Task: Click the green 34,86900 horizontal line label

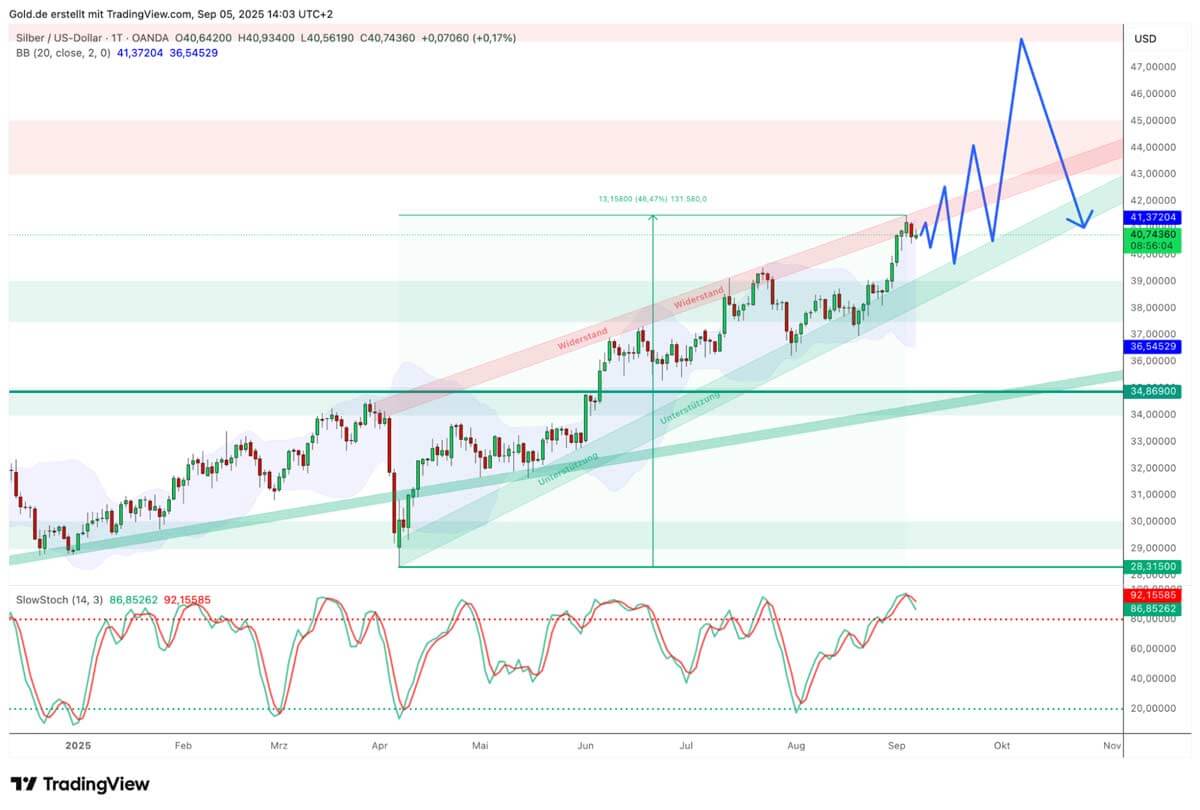Action: pos(1152,392)
